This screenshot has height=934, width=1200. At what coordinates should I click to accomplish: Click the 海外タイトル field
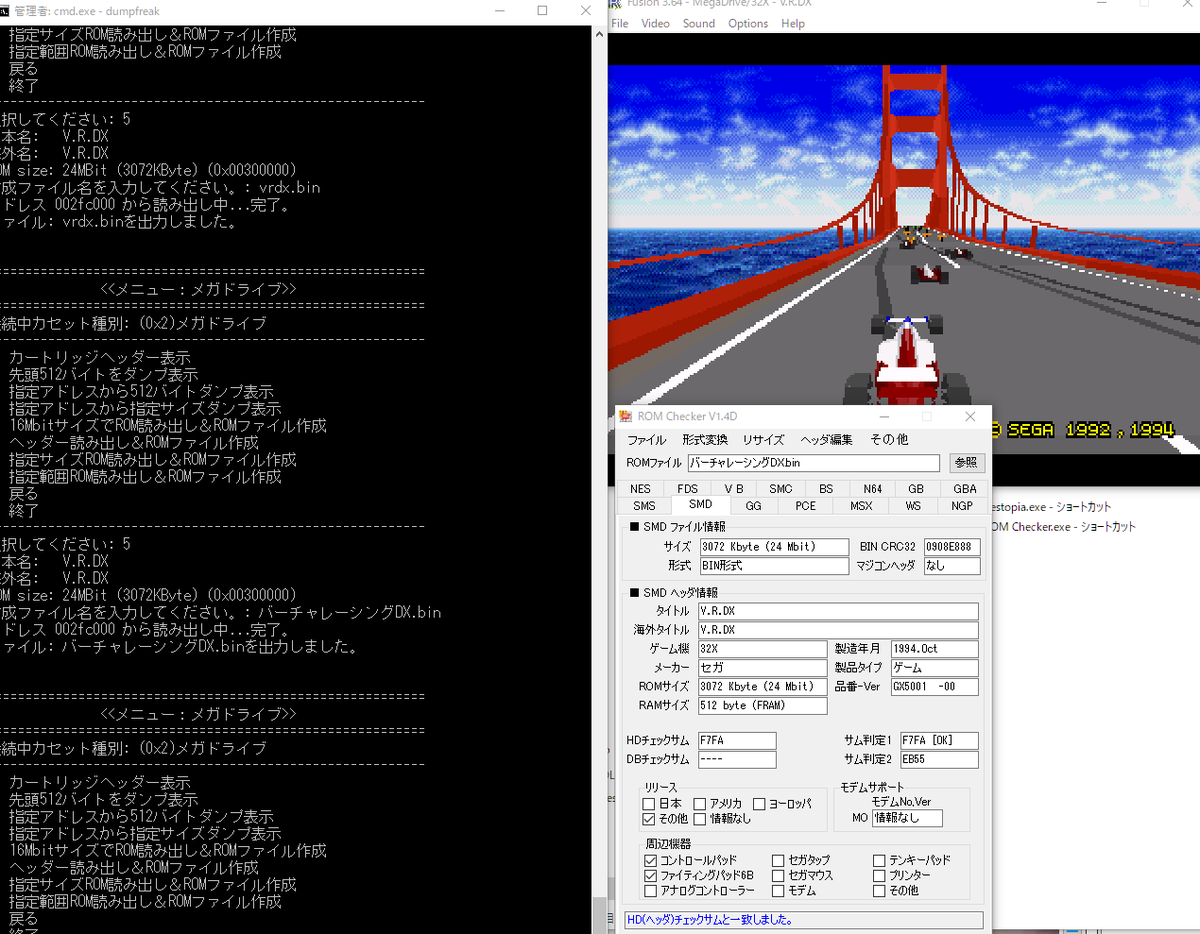(x=837, y=630)
